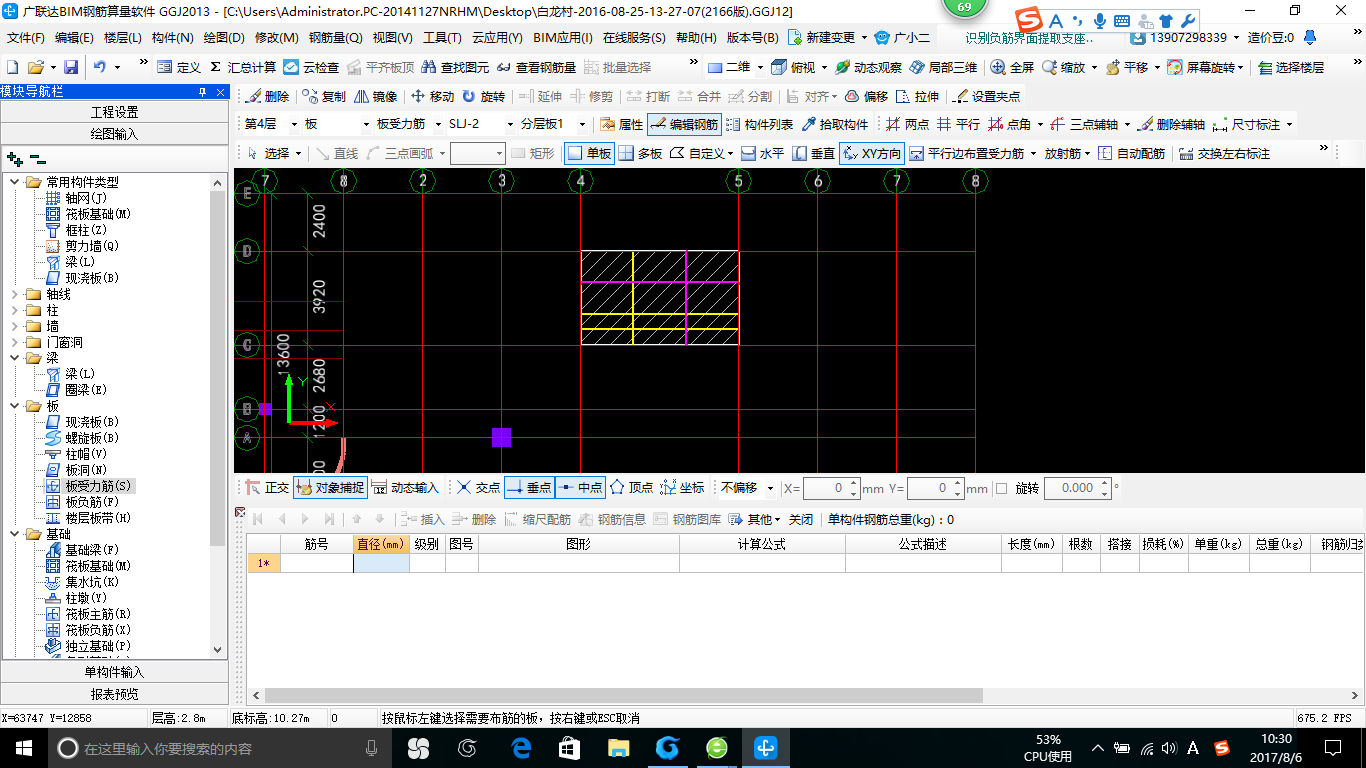Select 单板 single slab mode

589,153
